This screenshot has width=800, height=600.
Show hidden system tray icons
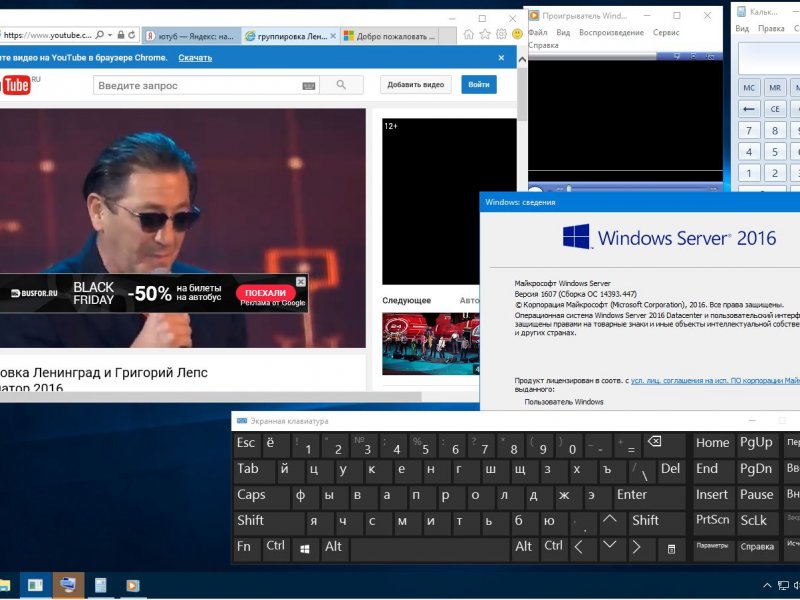767,586
